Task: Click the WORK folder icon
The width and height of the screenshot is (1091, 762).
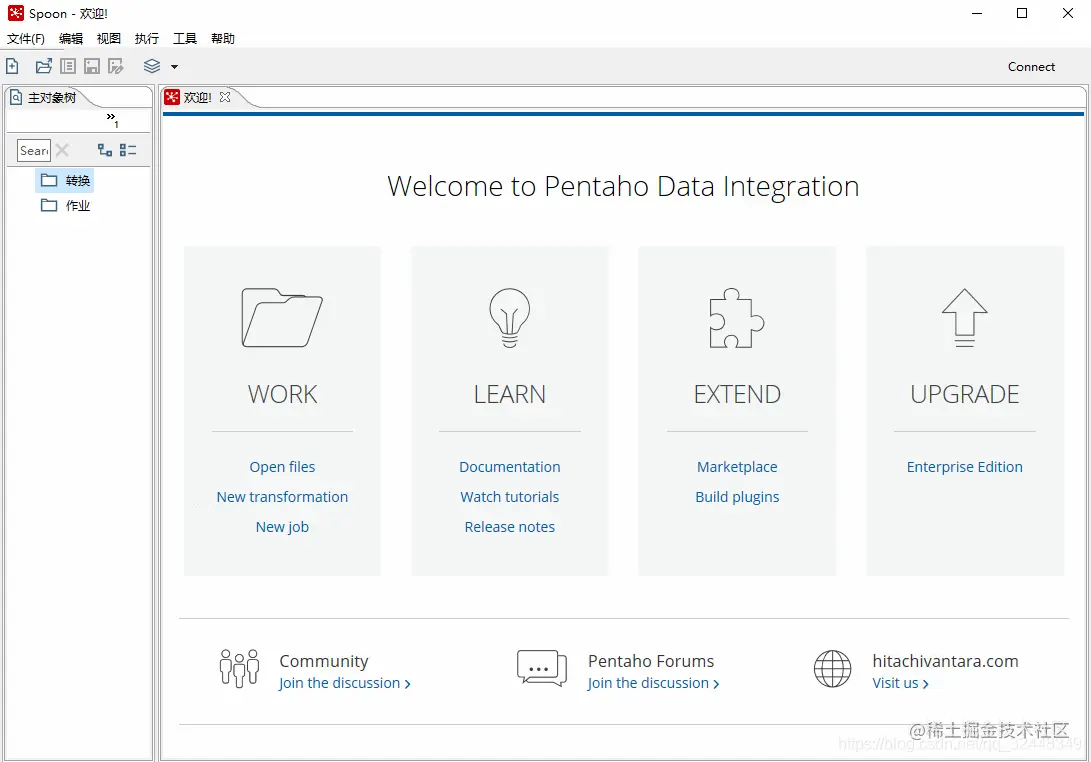Action: click(x=282, y=317)
